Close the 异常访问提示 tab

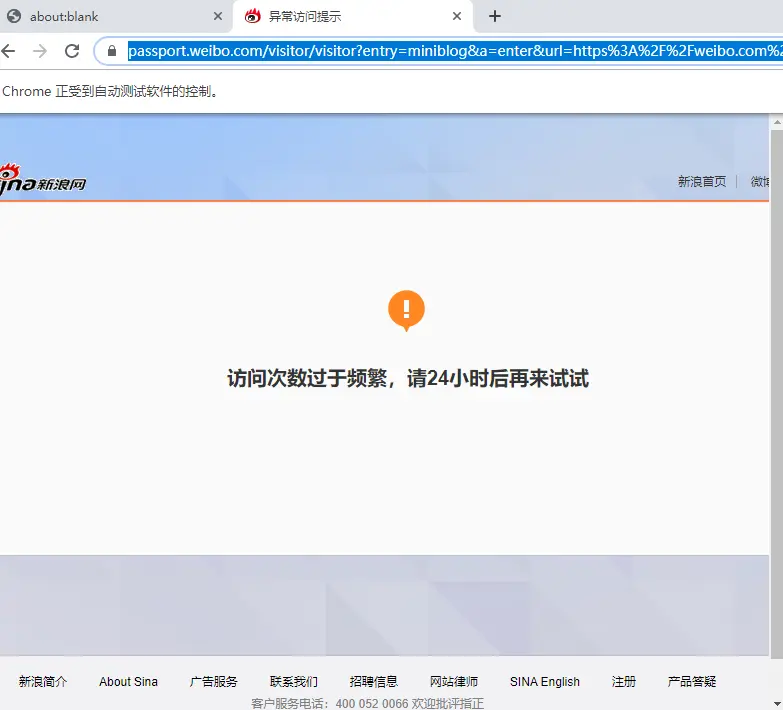[x=456, y=16]
